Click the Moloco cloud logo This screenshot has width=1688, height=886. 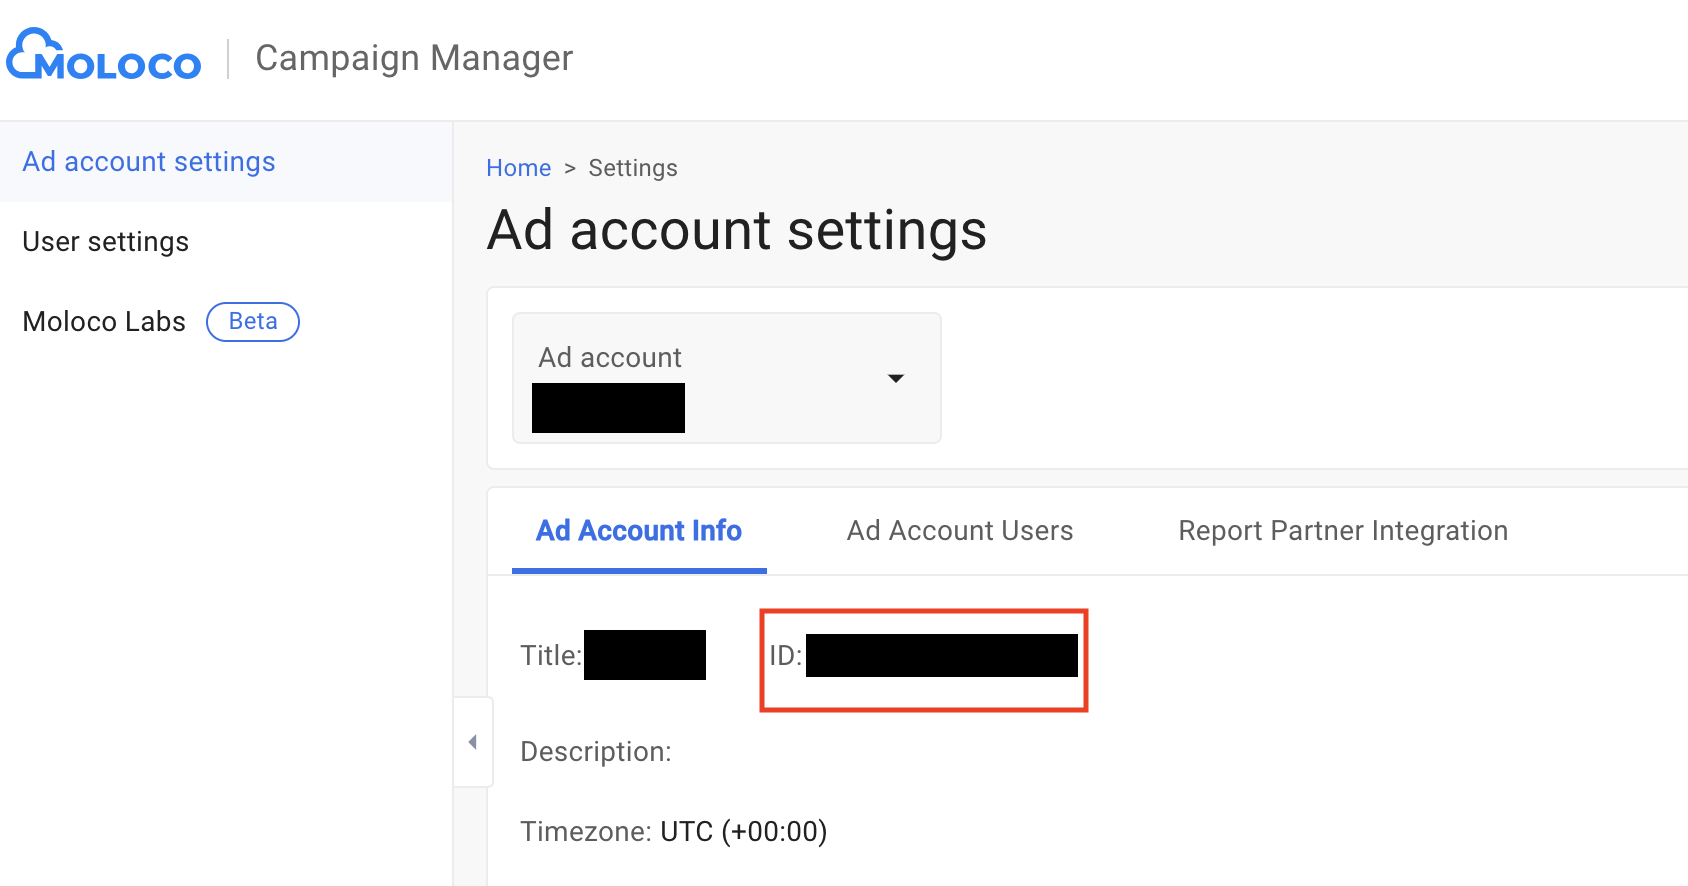pyautogui.click(x=104, y=56)
